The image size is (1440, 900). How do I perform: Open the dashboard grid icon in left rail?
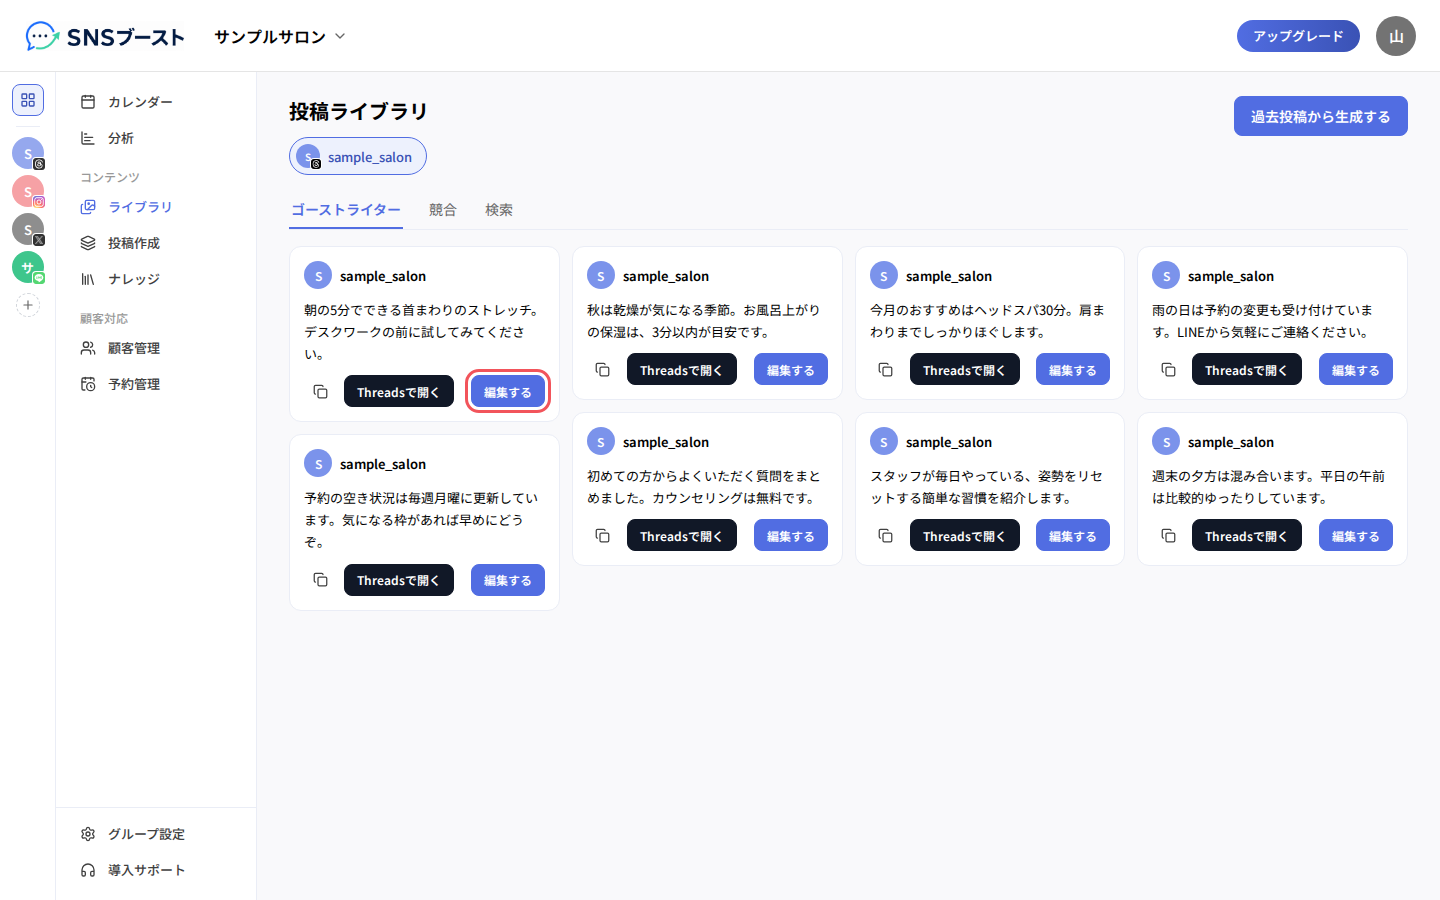tap(28, 100)
